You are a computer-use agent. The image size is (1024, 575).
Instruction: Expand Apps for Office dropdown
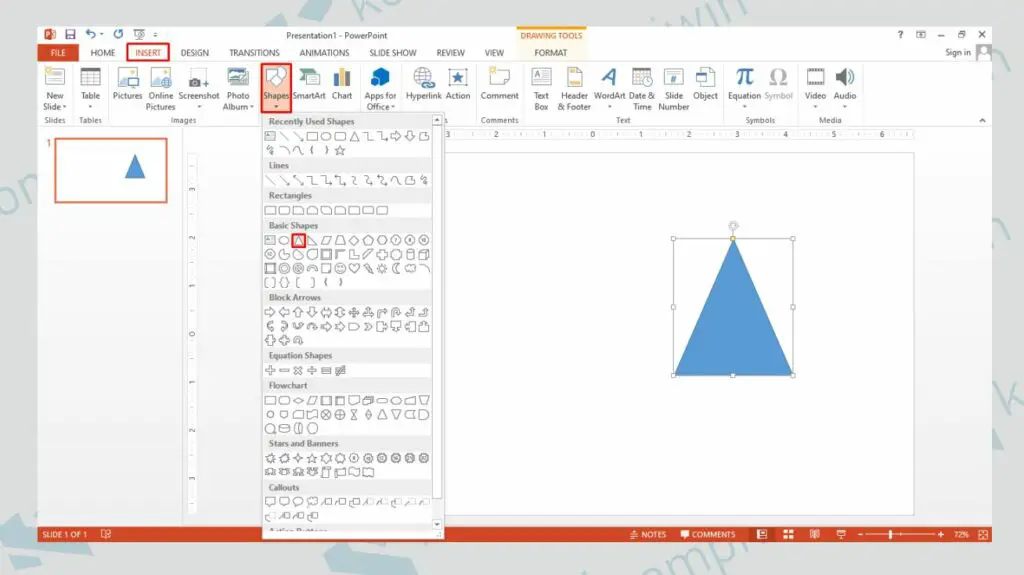[393, 107]
